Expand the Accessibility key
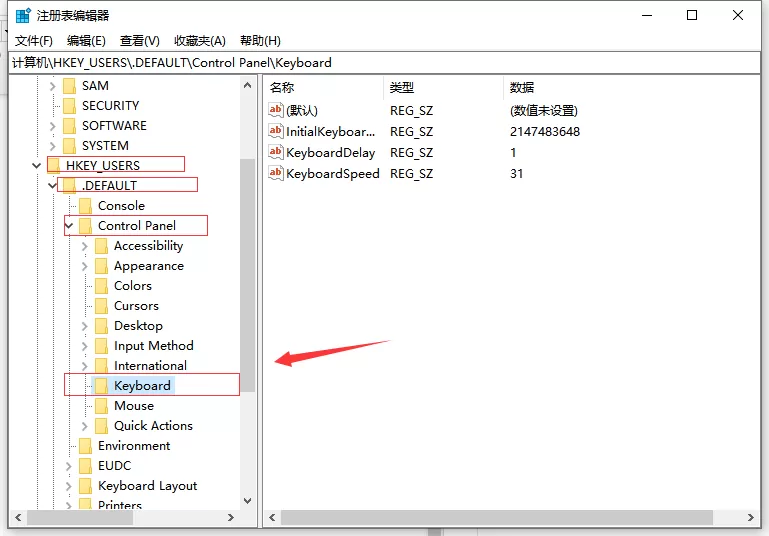Image resolution: width=769 pixels, height=536 pixels. point(84,246)
